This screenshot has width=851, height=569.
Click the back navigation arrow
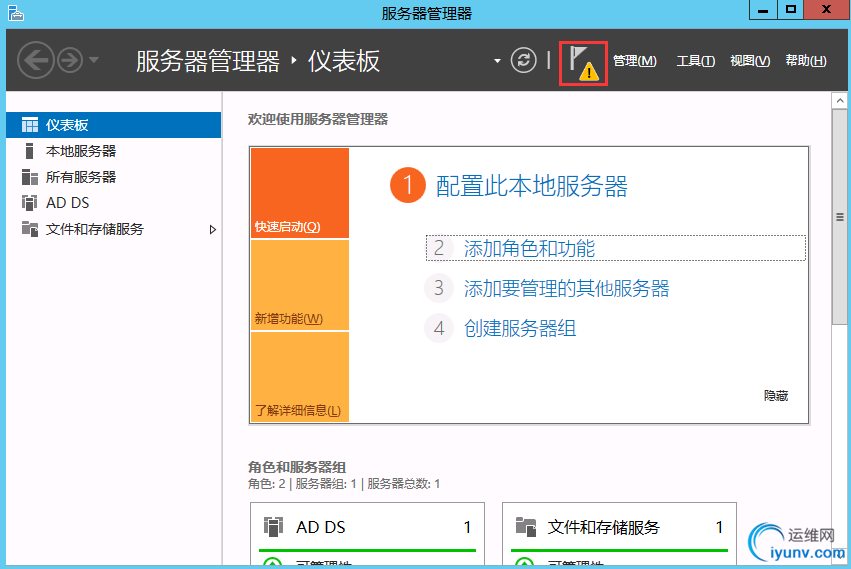click(36, 60)
